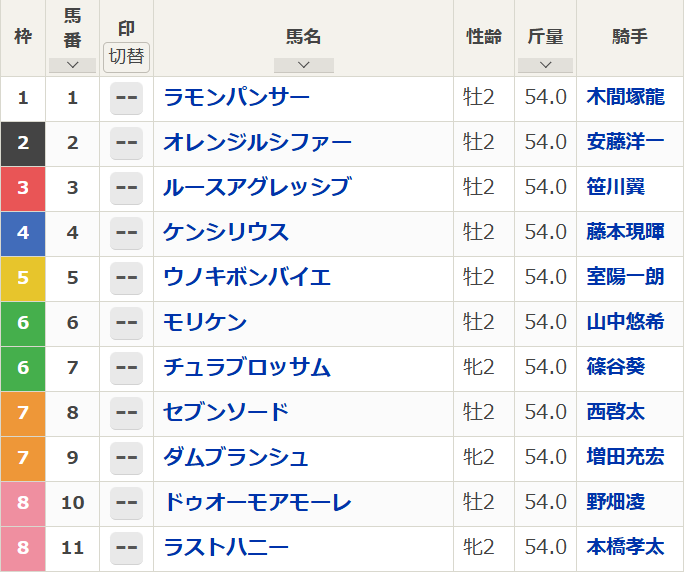Open jockey profile 室陽一朗
Viewport: 684px width, 572px height.
pos(626,277)
